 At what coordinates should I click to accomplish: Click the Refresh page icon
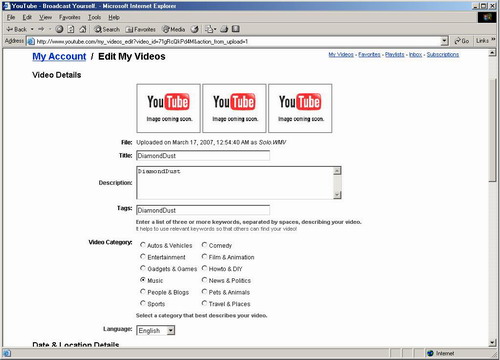tap(71, 29)
